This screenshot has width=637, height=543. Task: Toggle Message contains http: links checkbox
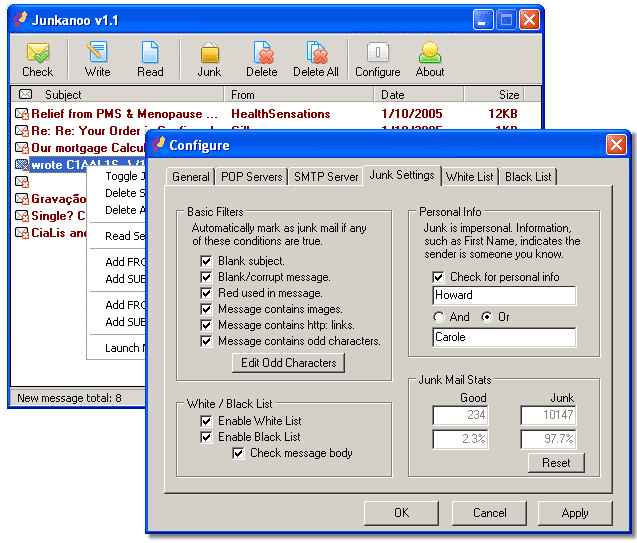click(x=206, y=325)
